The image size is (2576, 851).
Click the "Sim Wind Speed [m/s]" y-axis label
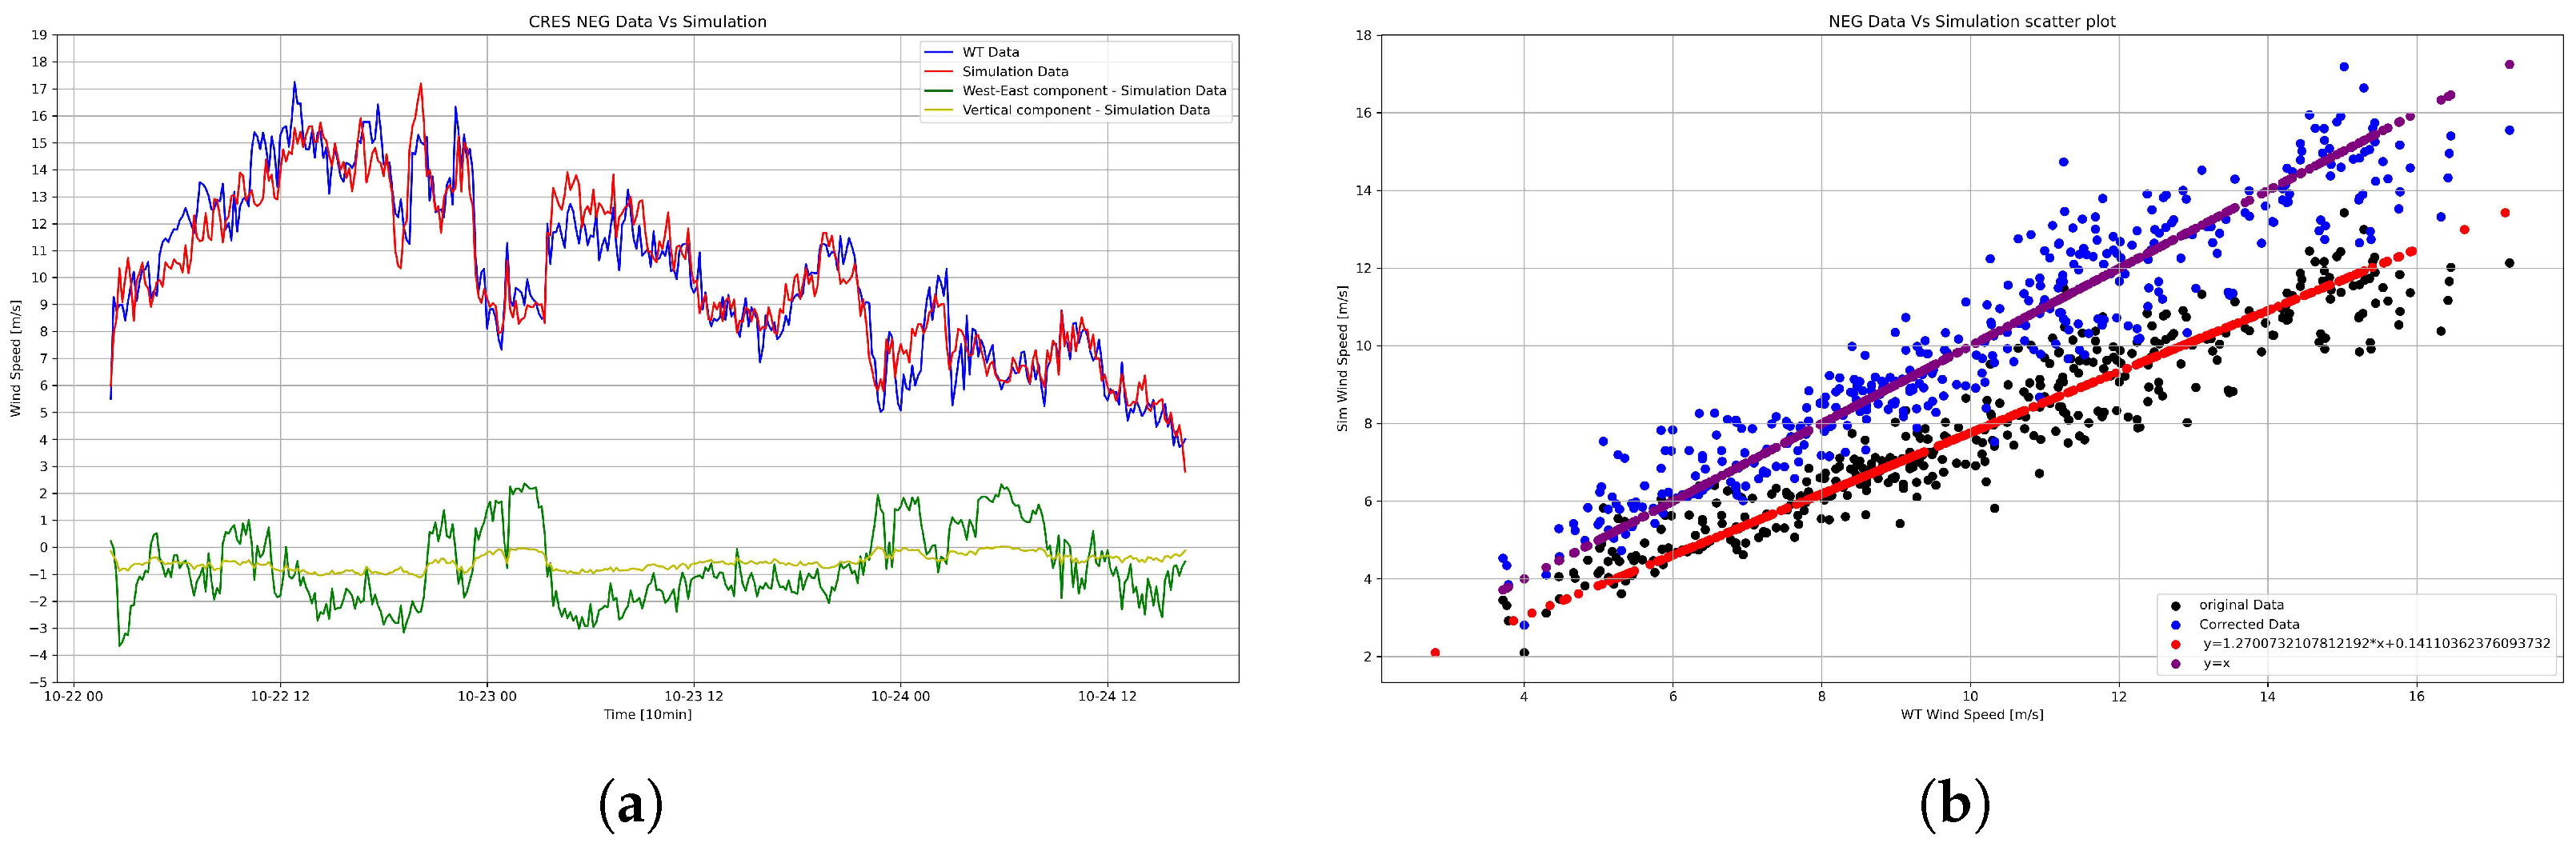tap(1343, 359)
